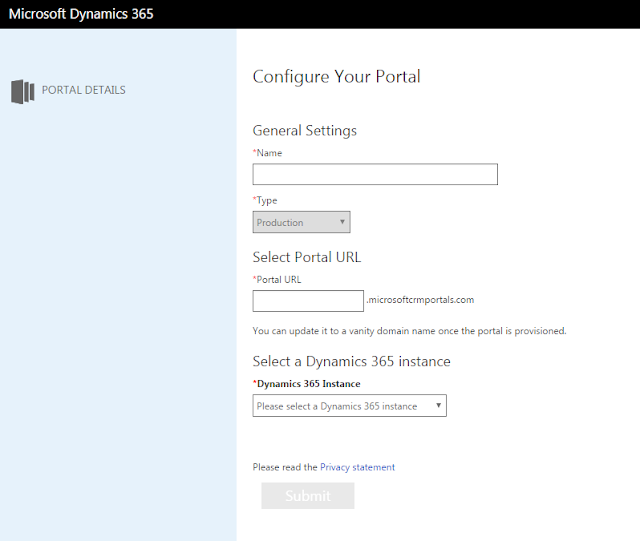Click the Name field label
This screenshot has height=541, width=640.
(268, 153)
